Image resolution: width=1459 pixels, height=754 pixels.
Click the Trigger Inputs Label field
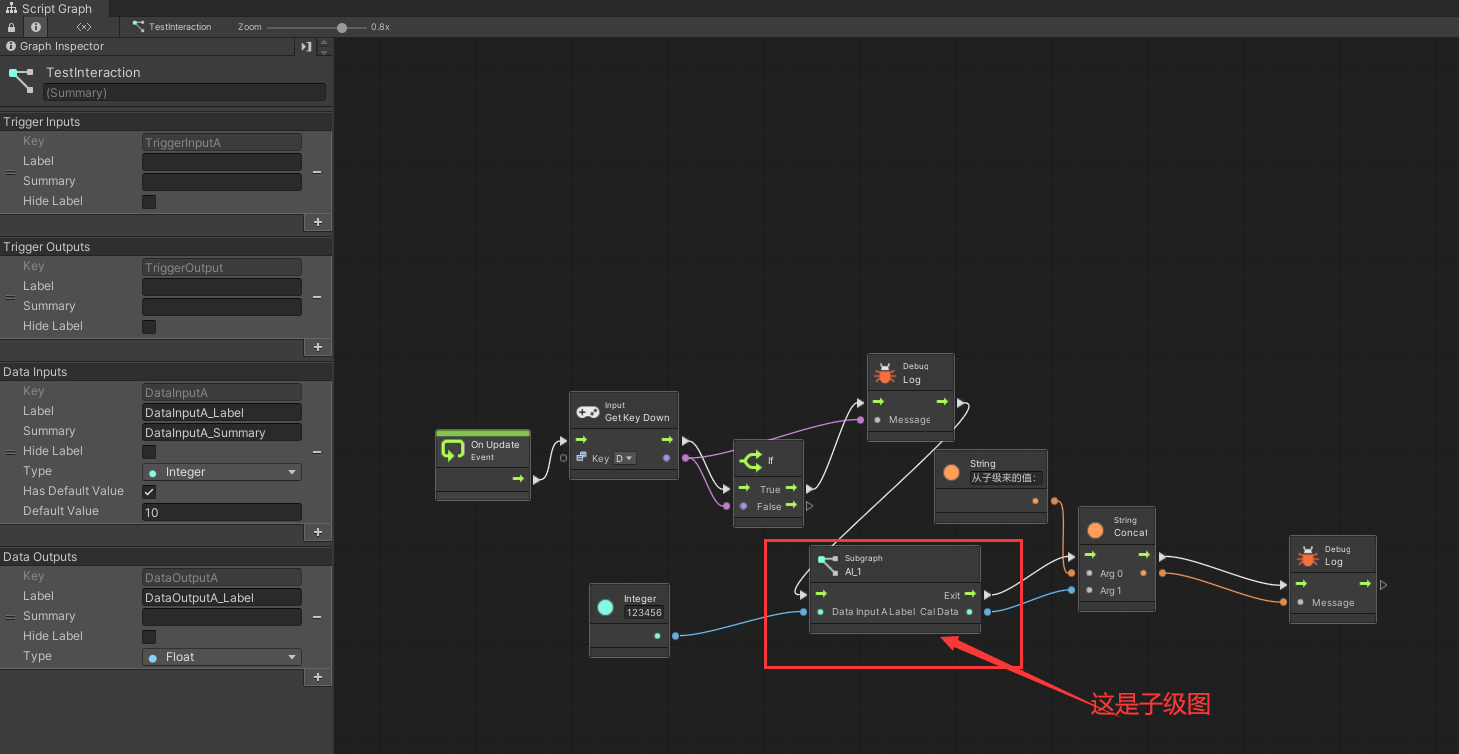point(221,162)
